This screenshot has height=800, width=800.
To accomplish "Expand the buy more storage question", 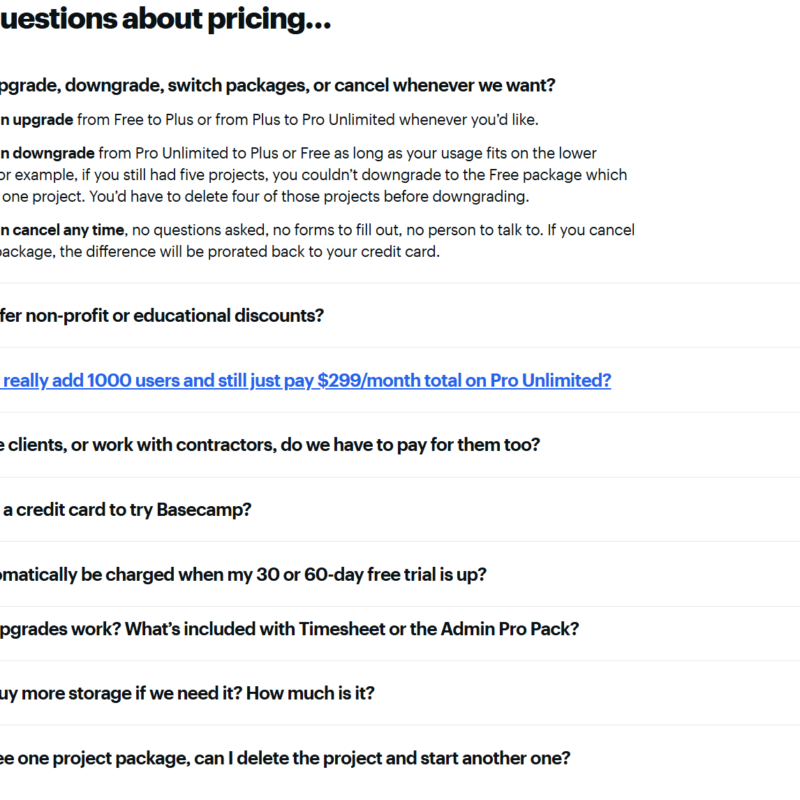I will coord(190,693).
